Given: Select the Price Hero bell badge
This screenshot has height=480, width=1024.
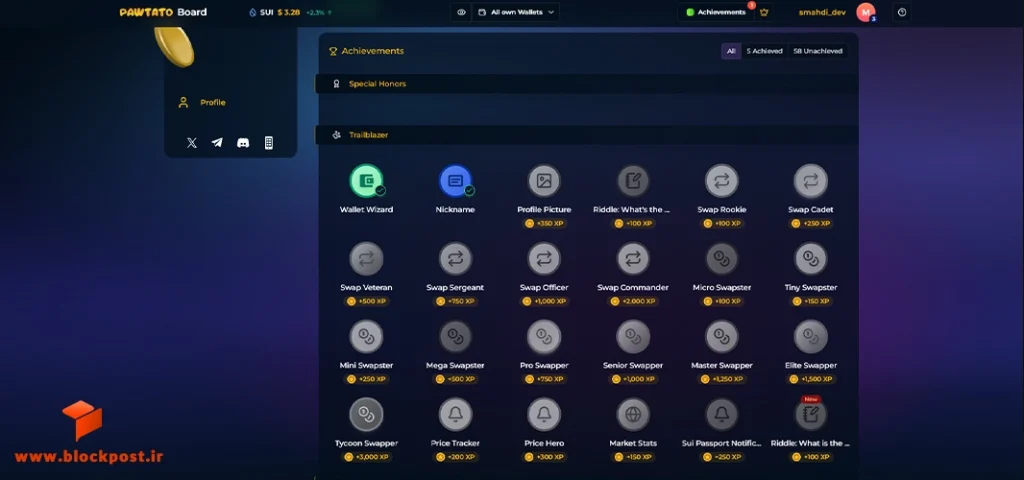Looking at the screenshot, I should [x=544, y=414].
